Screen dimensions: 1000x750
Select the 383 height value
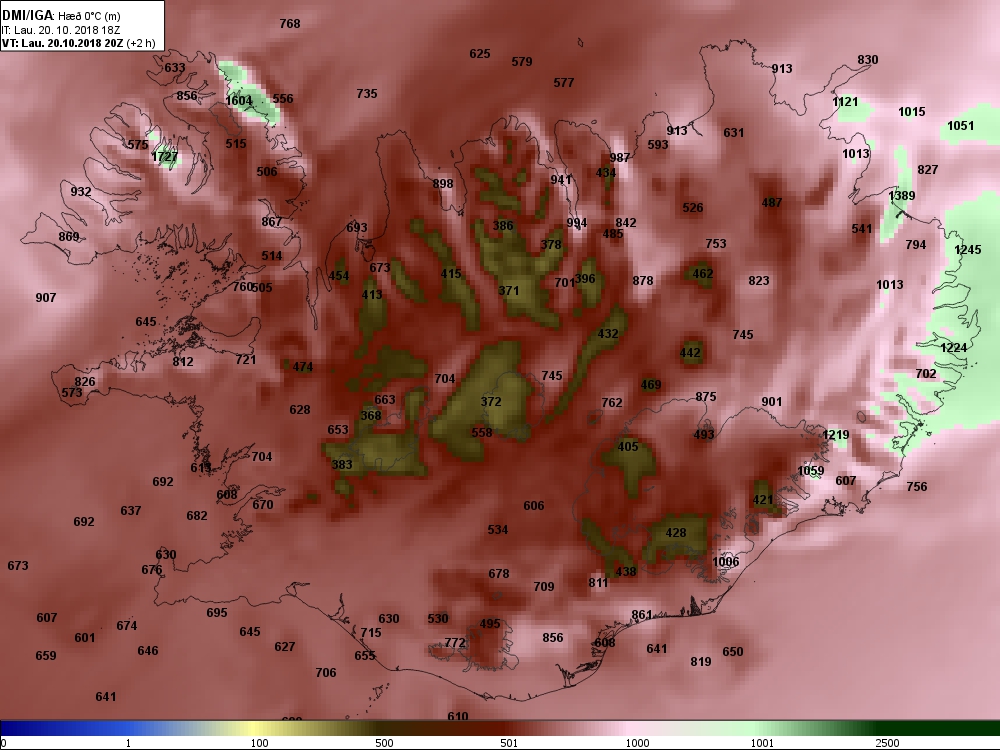(x=342, y=464)
